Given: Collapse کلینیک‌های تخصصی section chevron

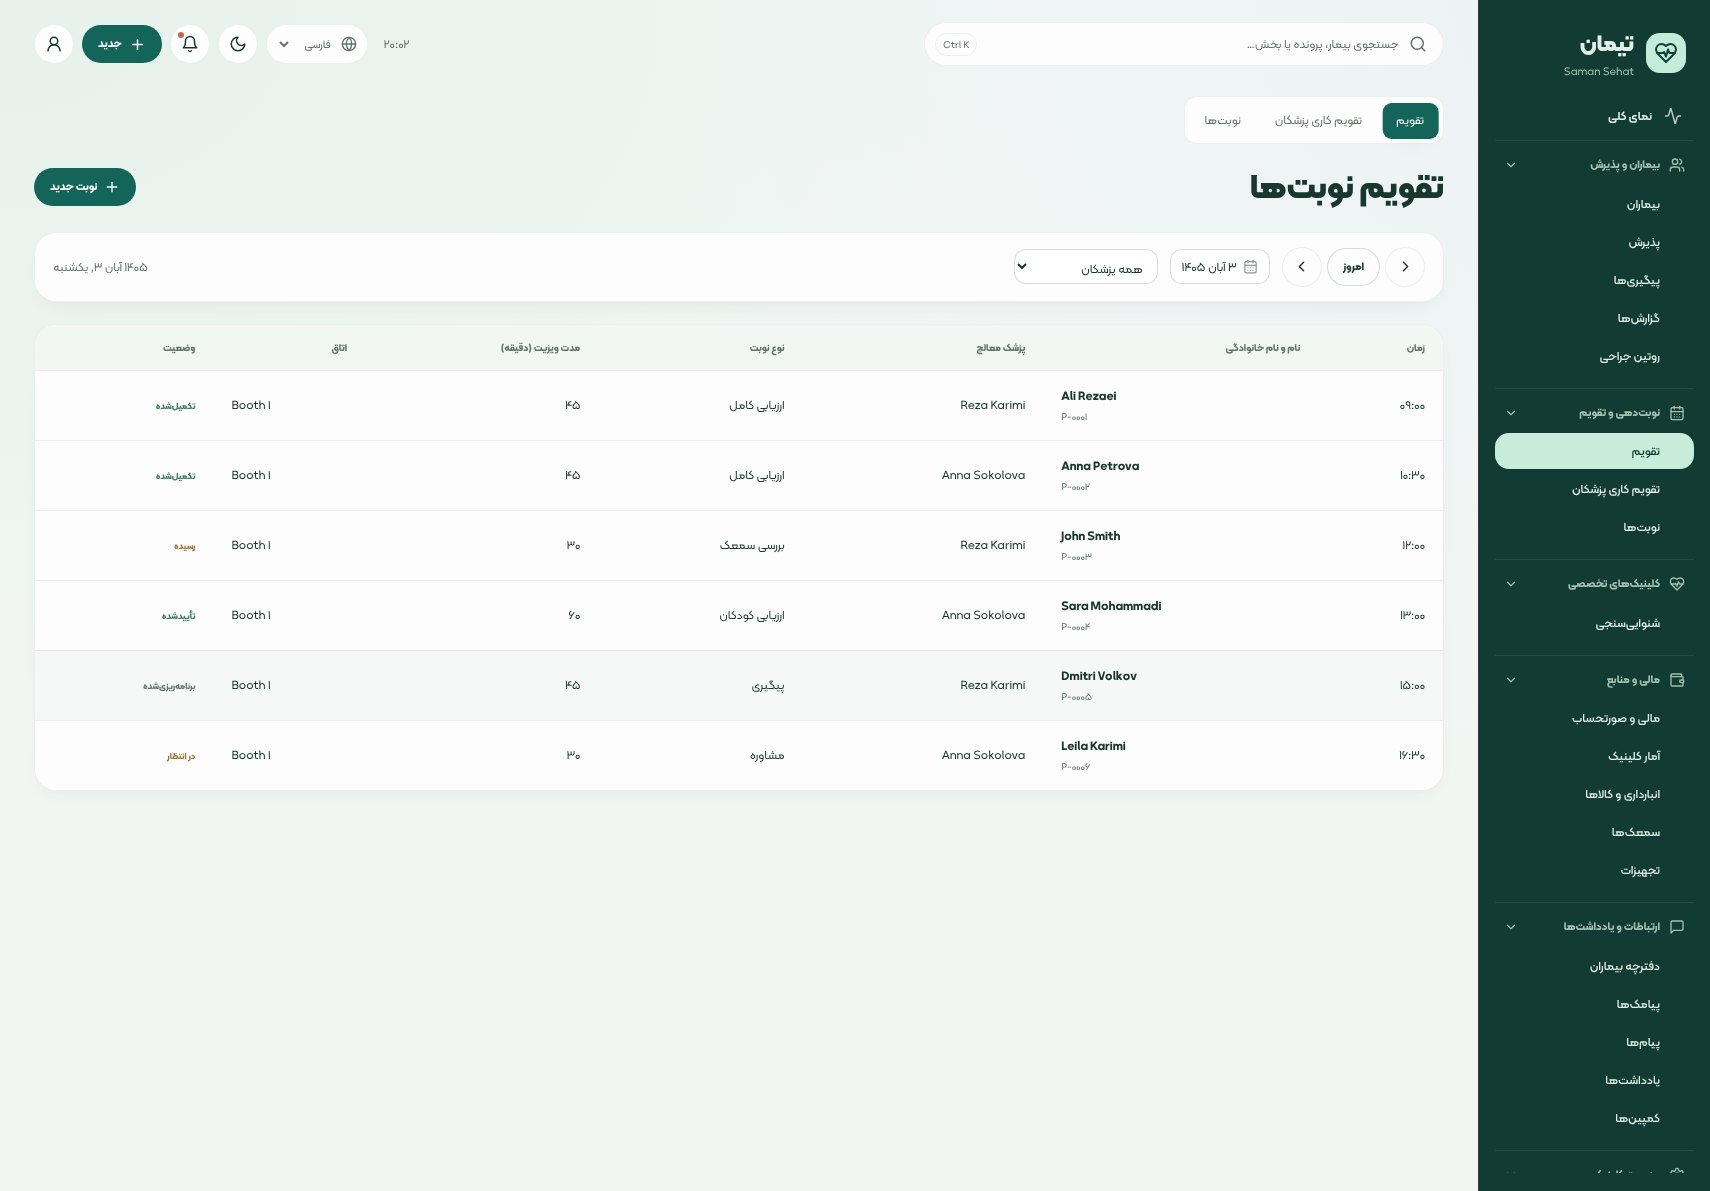Looking at the screenshot, I should click(1511, 584).
